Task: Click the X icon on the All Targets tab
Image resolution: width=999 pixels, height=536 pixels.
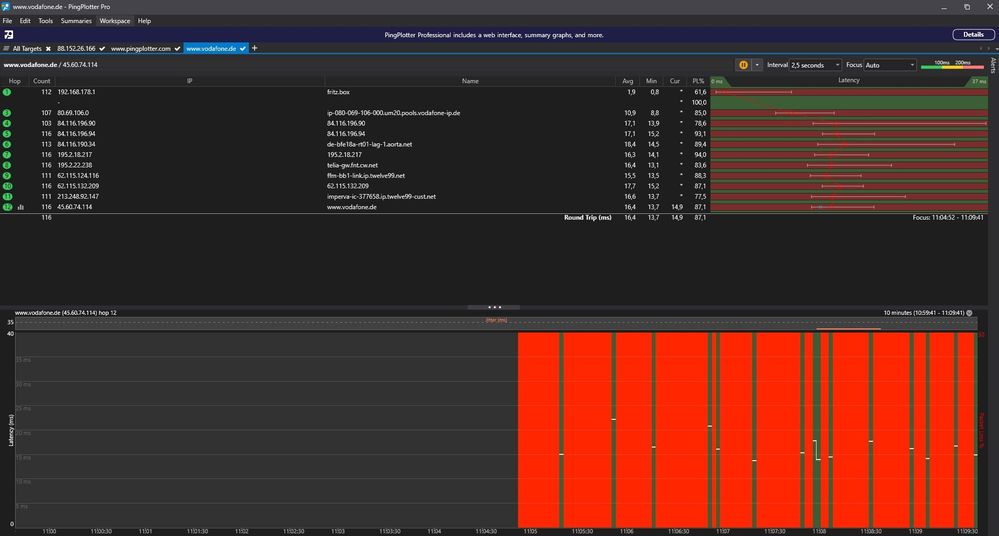Action: point(48,48)
